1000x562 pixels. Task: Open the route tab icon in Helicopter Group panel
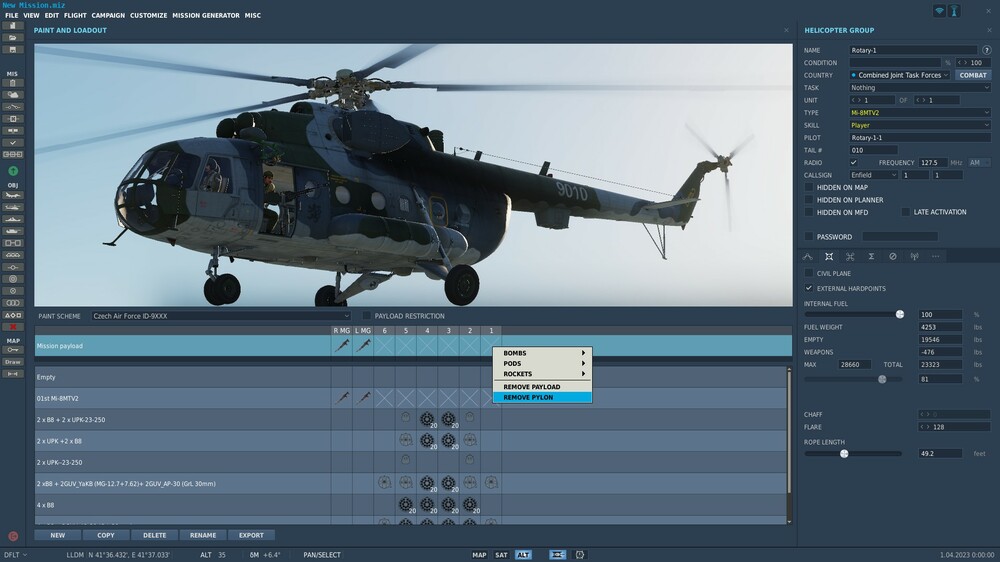[x=808, y=256]
